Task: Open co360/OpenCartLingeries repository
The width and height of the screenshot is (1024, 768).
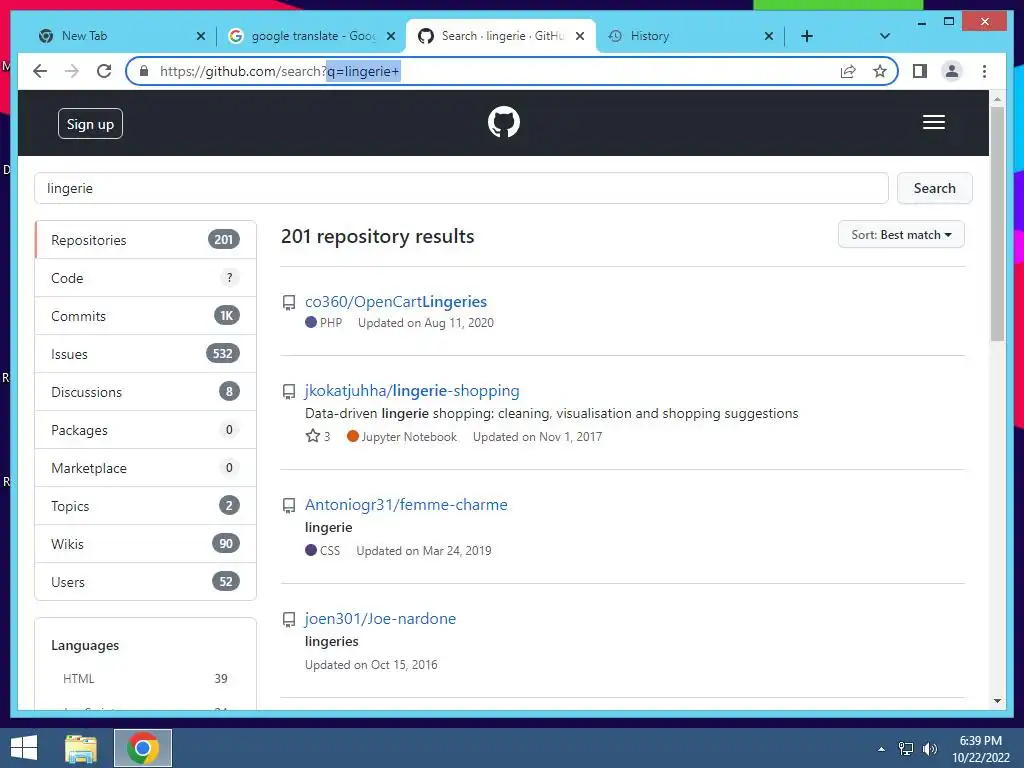Action: pos(396,302)
